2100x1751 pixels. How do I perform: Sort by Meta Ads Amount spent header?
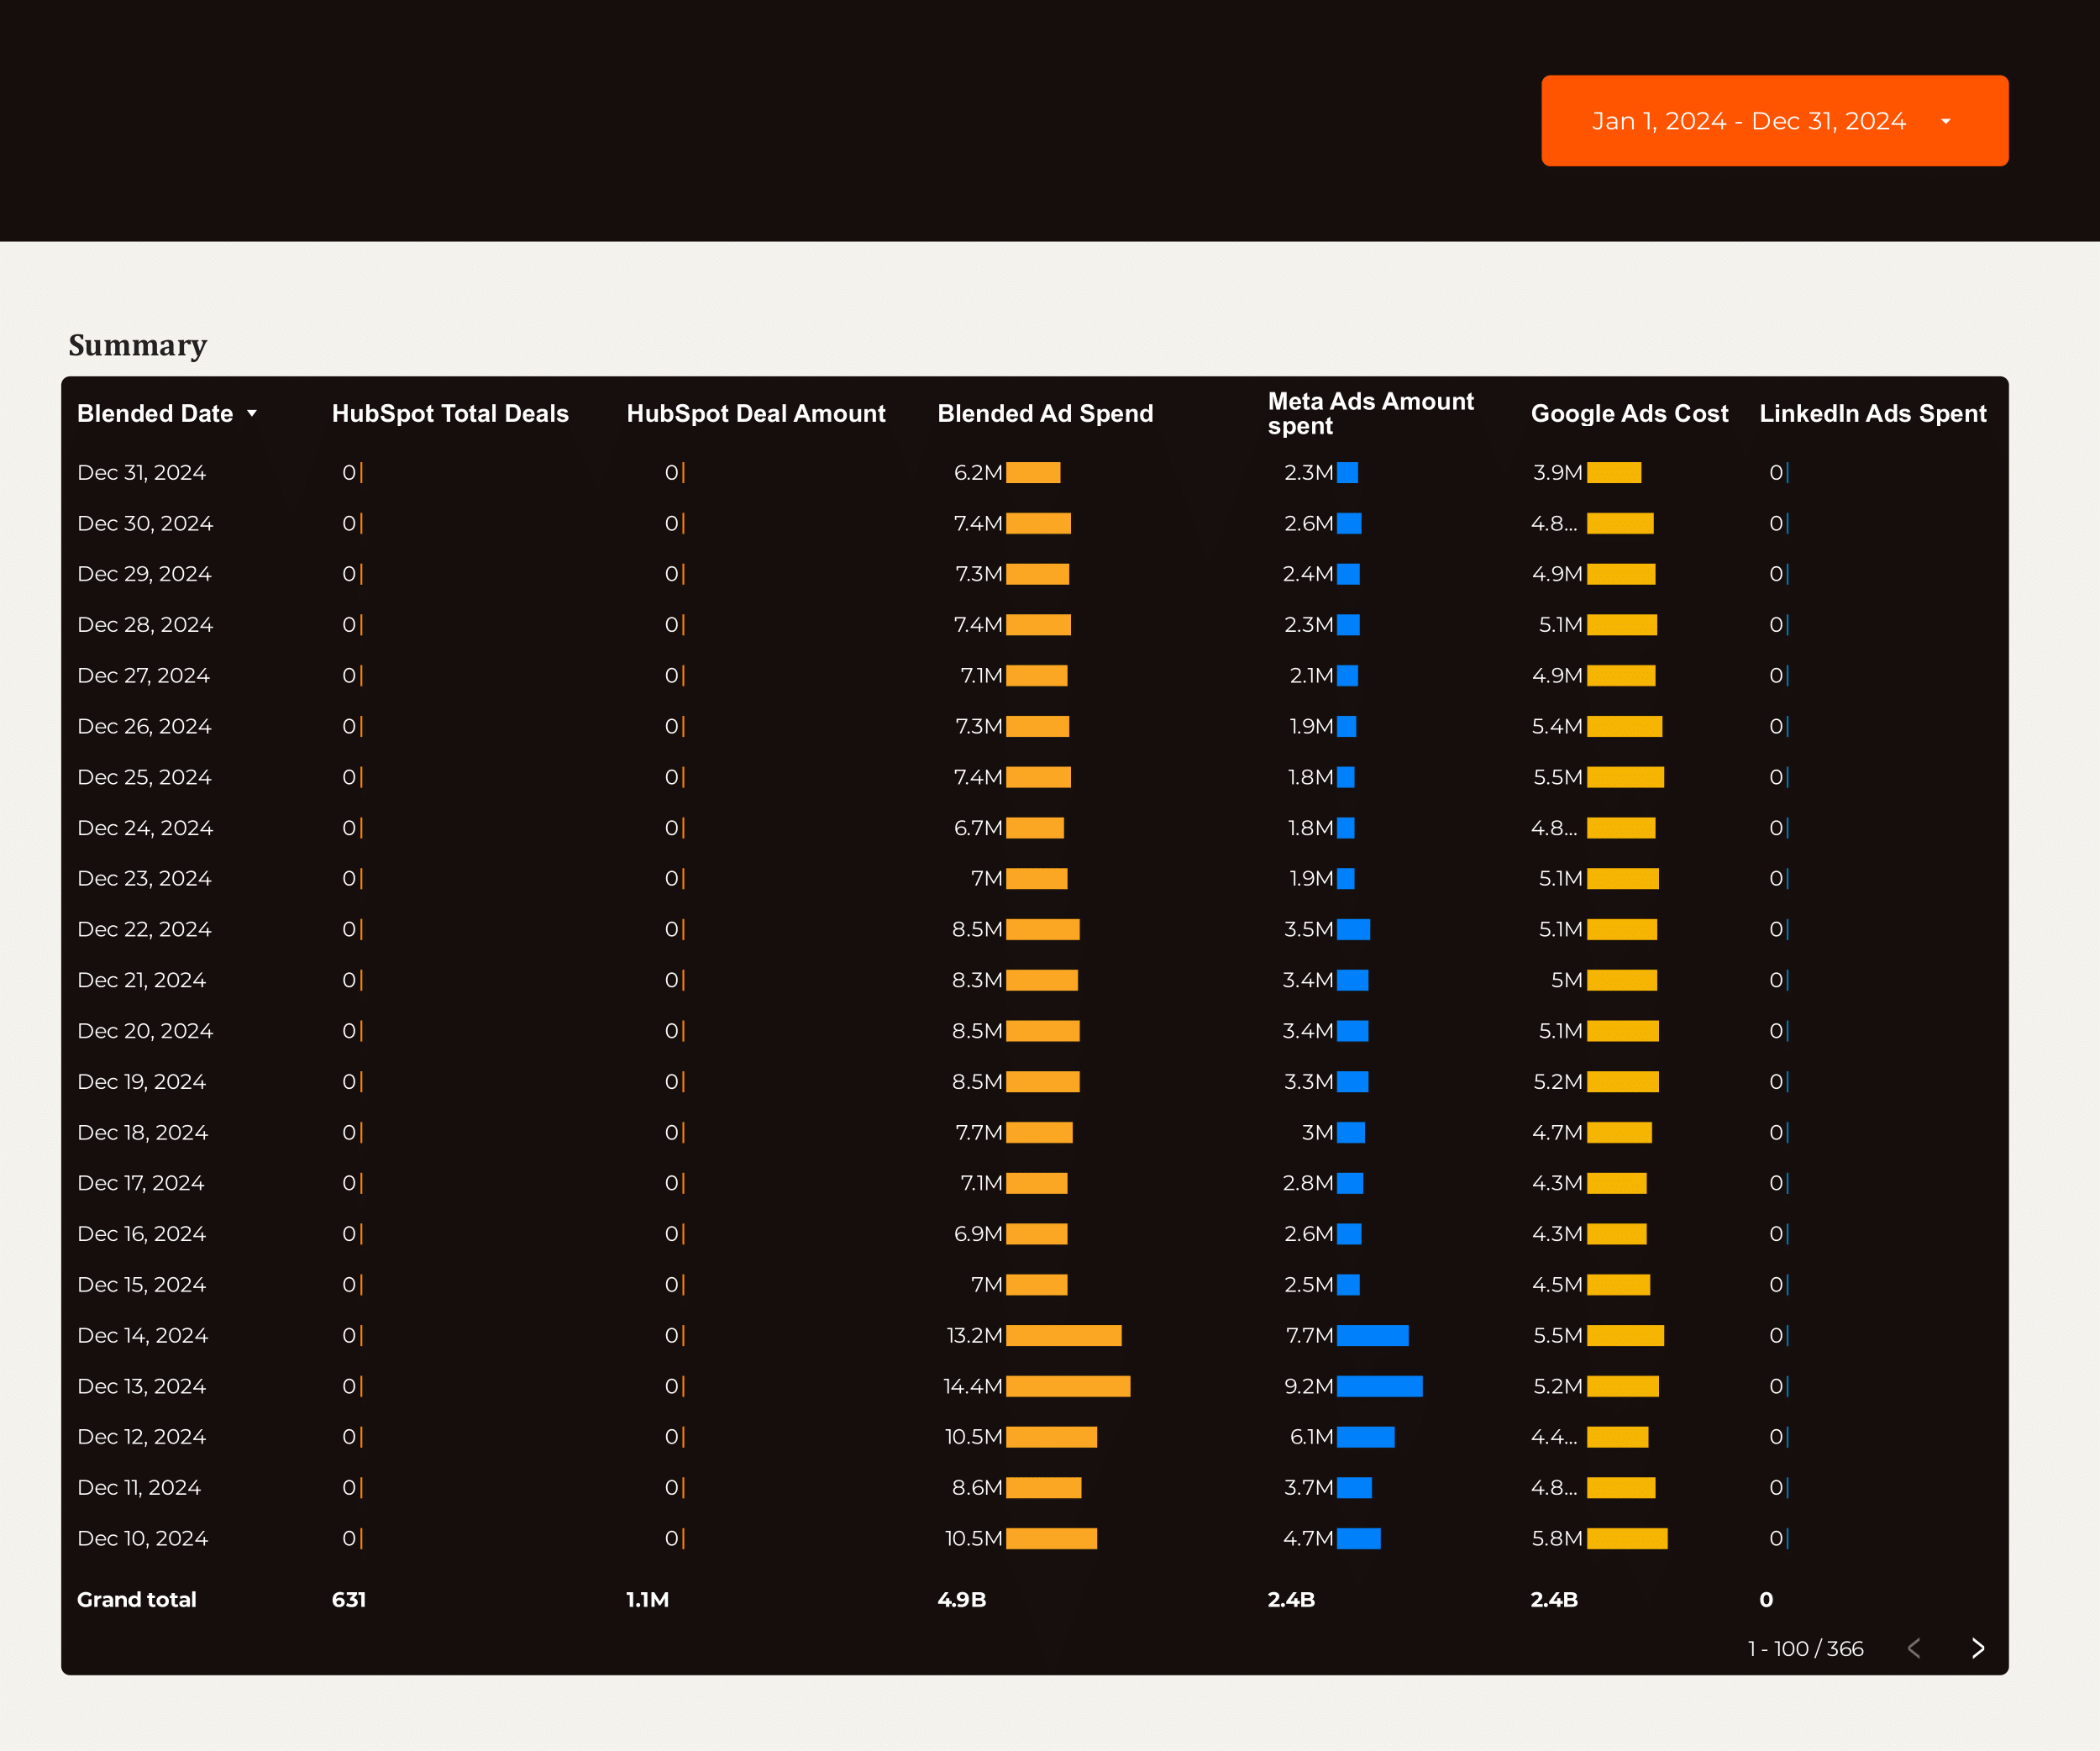point(1369,413)
